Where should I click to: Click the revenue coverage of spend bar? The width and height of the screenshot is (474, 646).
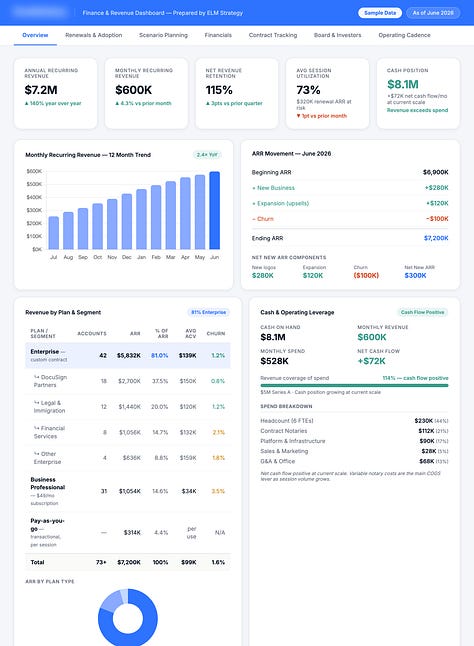click(x=354, y=386)
